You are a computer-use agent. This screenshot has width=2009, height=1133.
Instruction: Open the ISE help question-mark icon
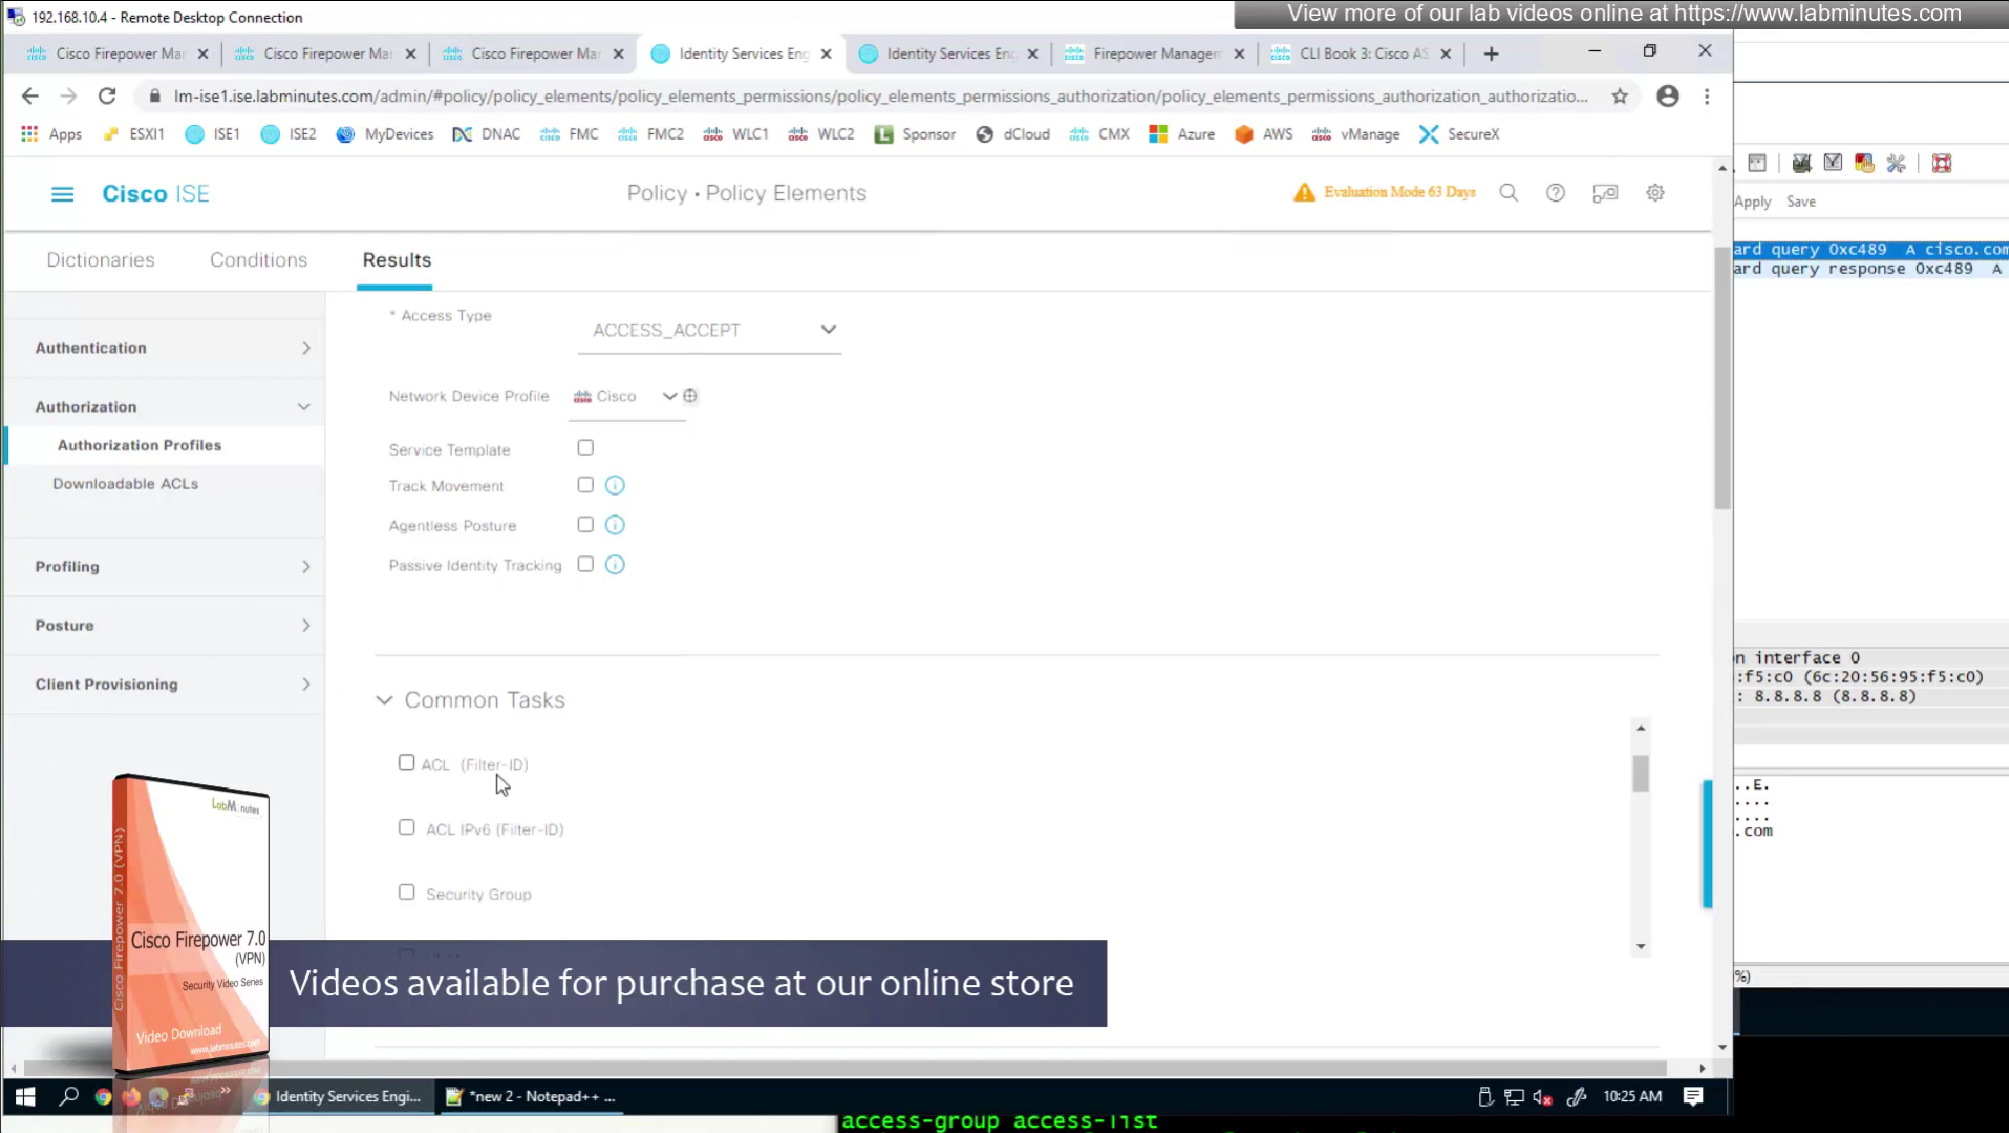(x=1555, y=193)
